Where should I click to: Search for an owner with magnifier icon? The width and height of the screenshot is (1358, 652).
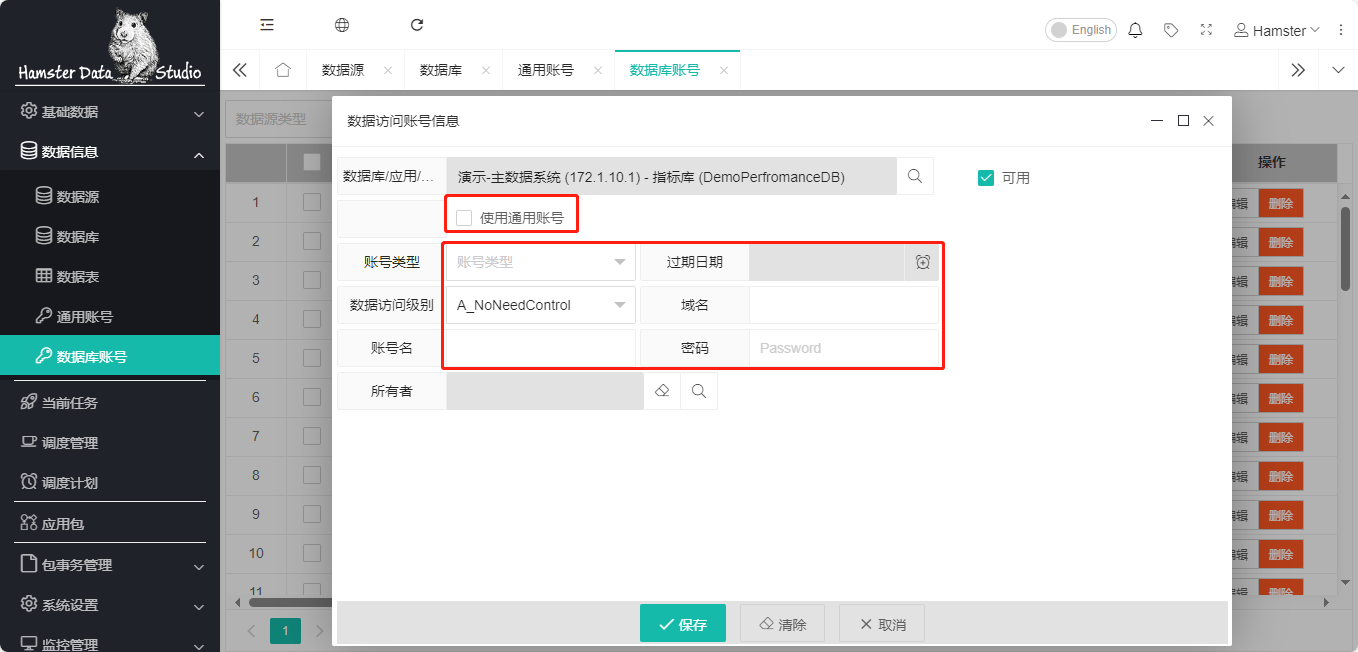pos(699,391)
